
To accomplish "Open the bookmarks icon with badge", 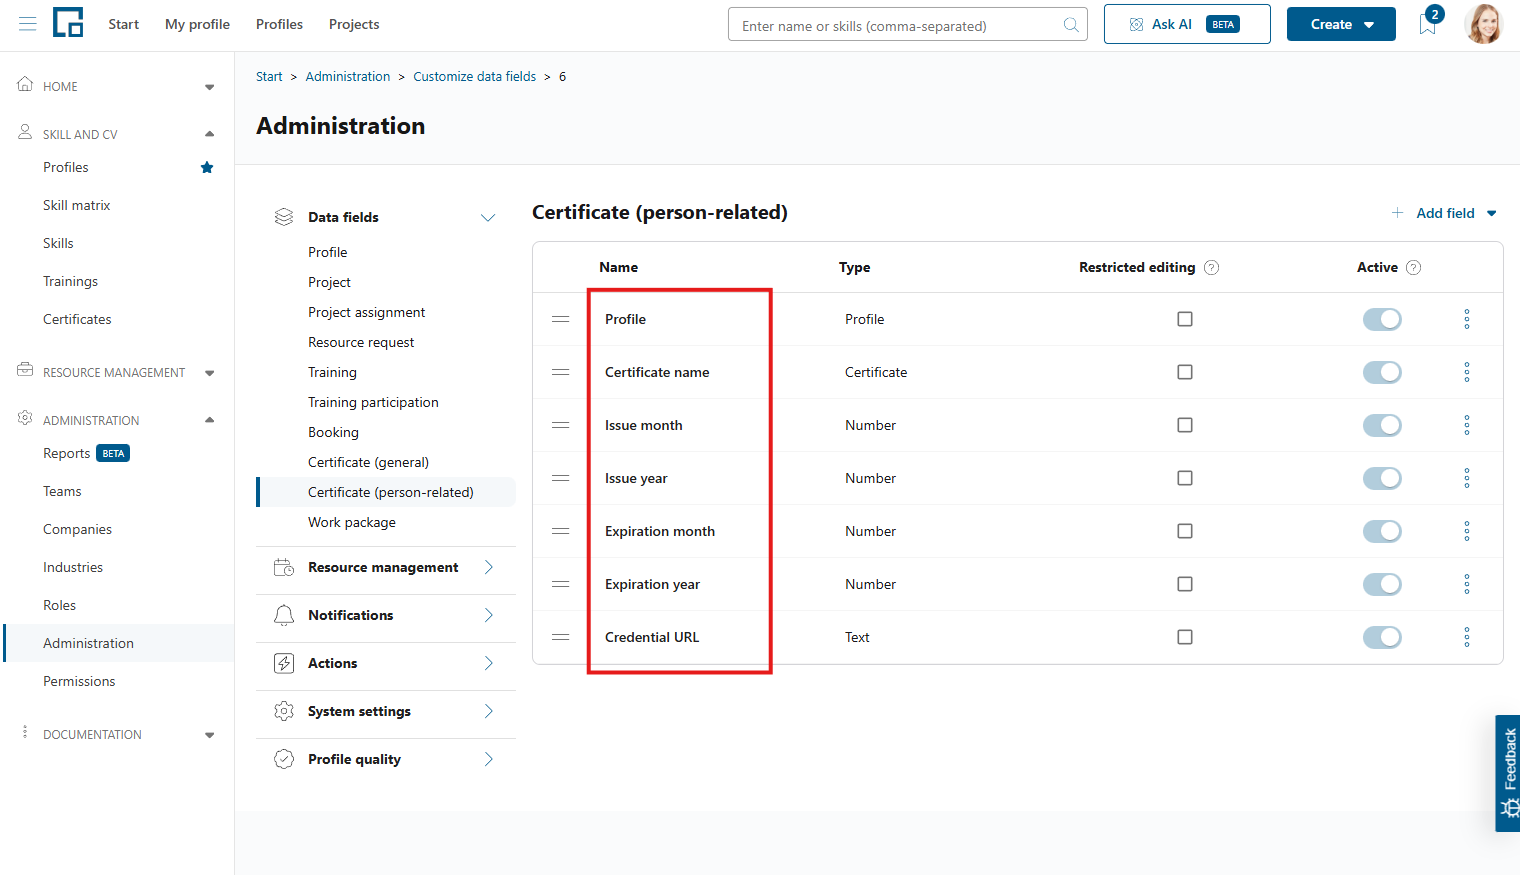I will coord(1428,23).
